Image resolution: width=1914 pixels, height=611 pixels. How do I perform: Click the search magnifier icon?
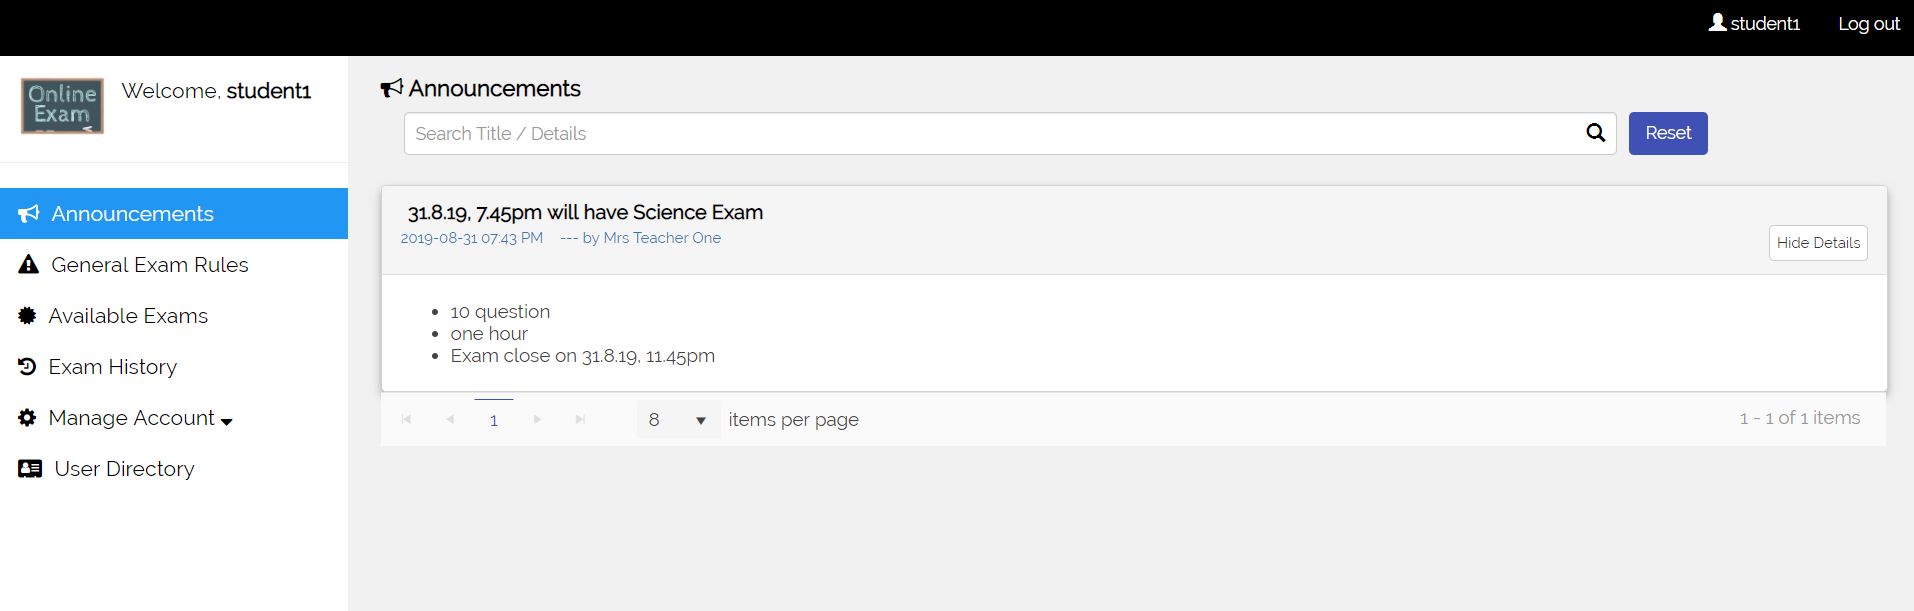(1595, 133)
